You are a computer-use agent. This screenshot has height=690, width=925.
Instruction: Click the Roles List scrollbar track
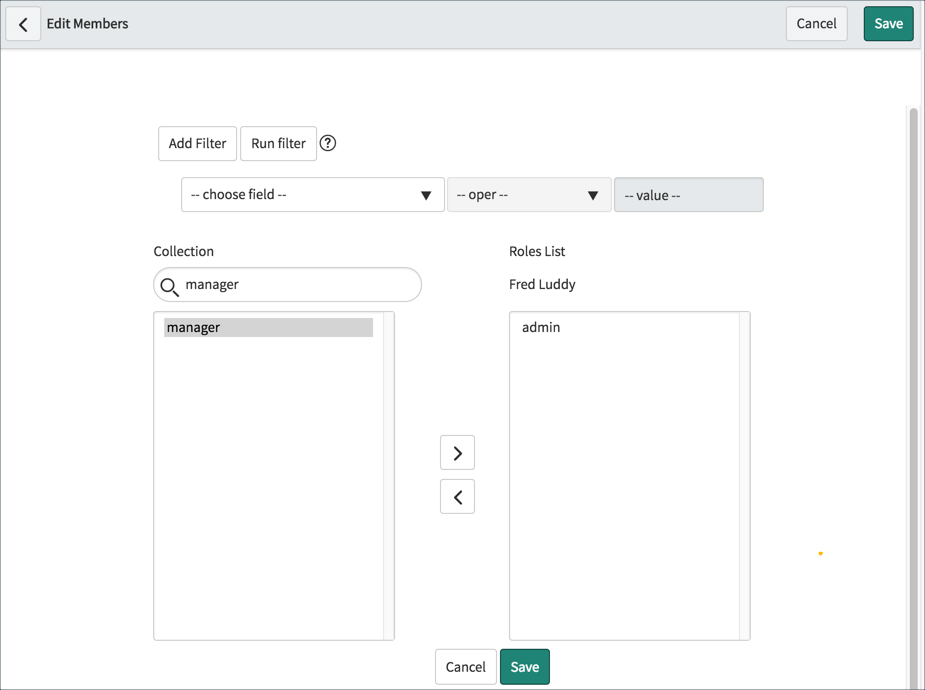[744, 476]
